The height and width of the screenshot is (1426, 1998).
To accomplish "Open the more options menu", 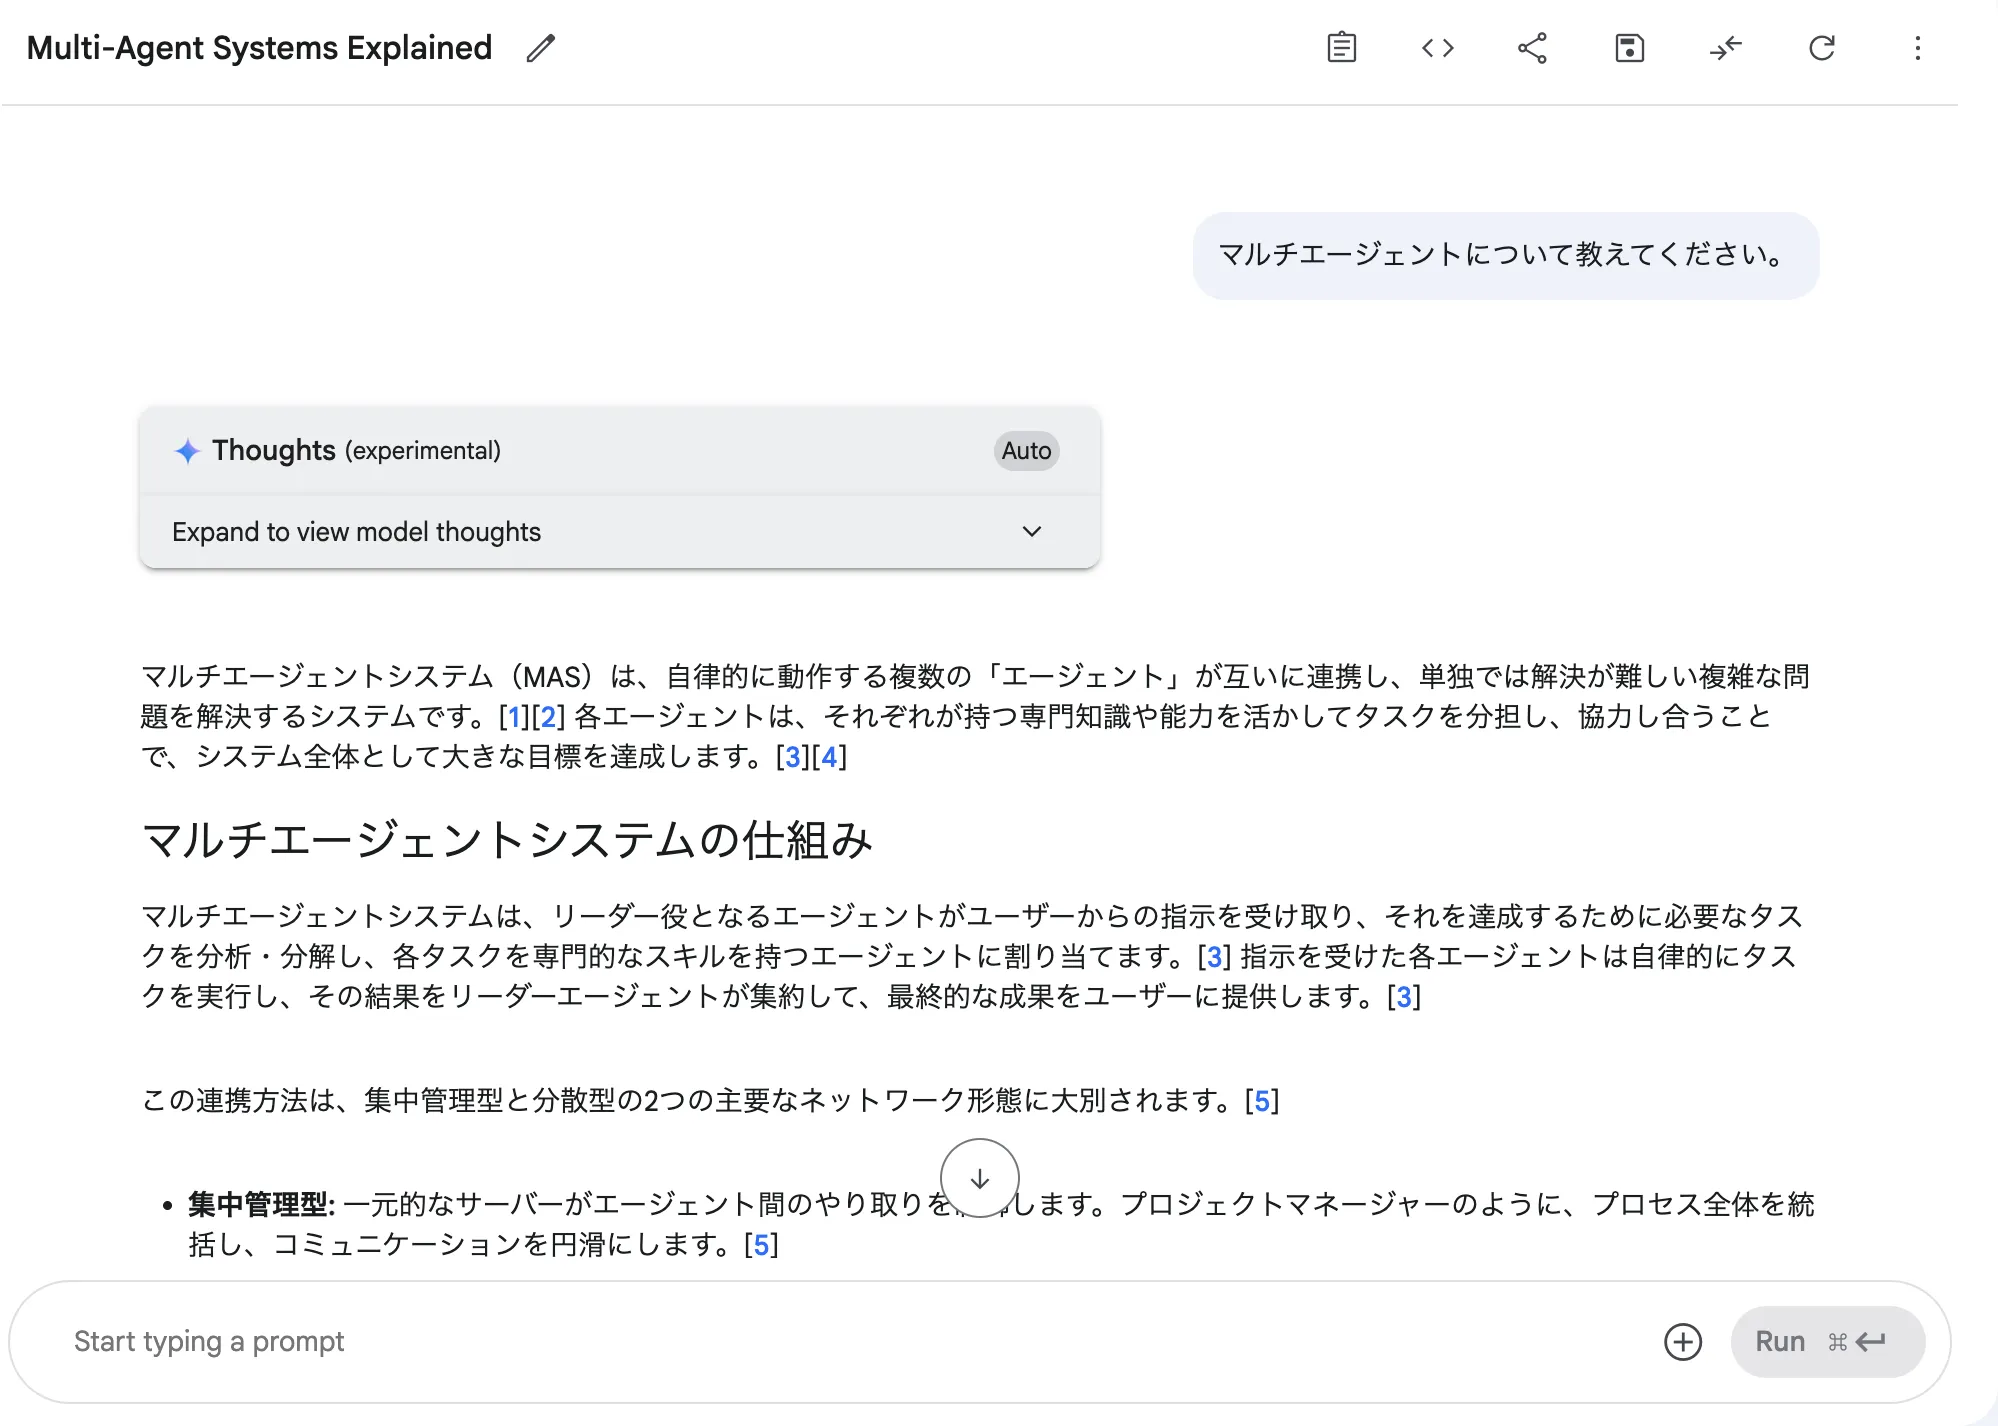I will (1917, 48).
